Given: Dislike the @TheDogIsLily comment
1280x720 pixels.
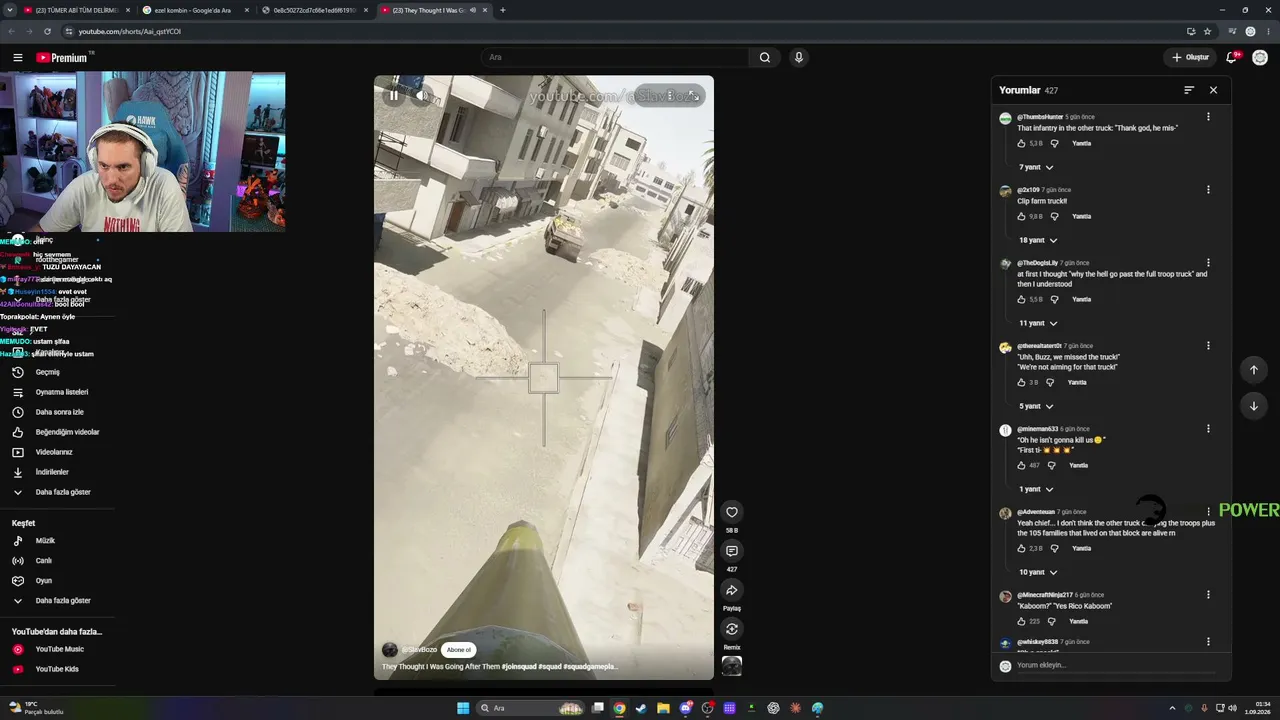Looking at the screenshot, I should (1054, 300).
